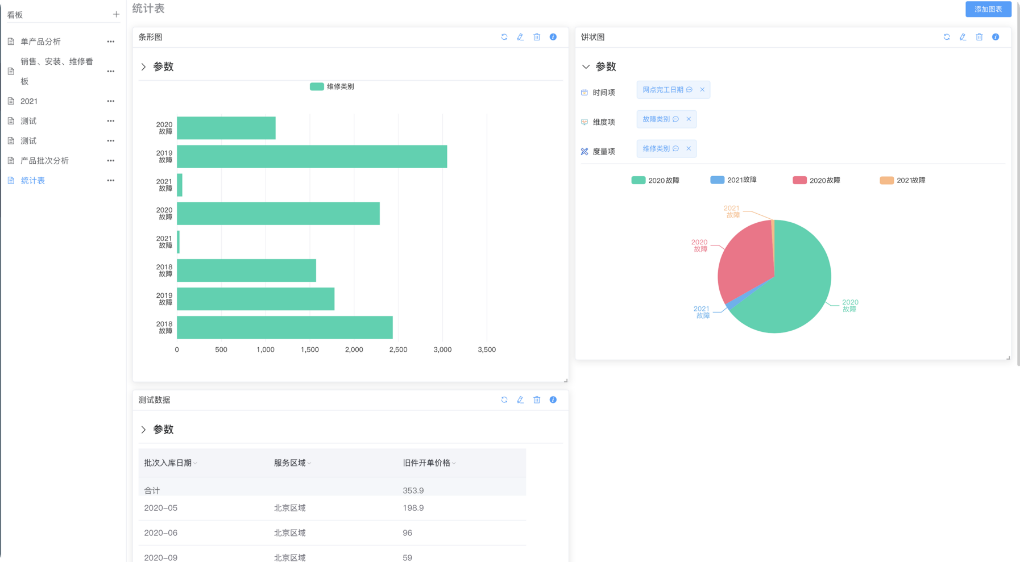This screenshot has width=1020, height=562.
Task: Sort by 服务区域 column header
Action: coord(293,463)
